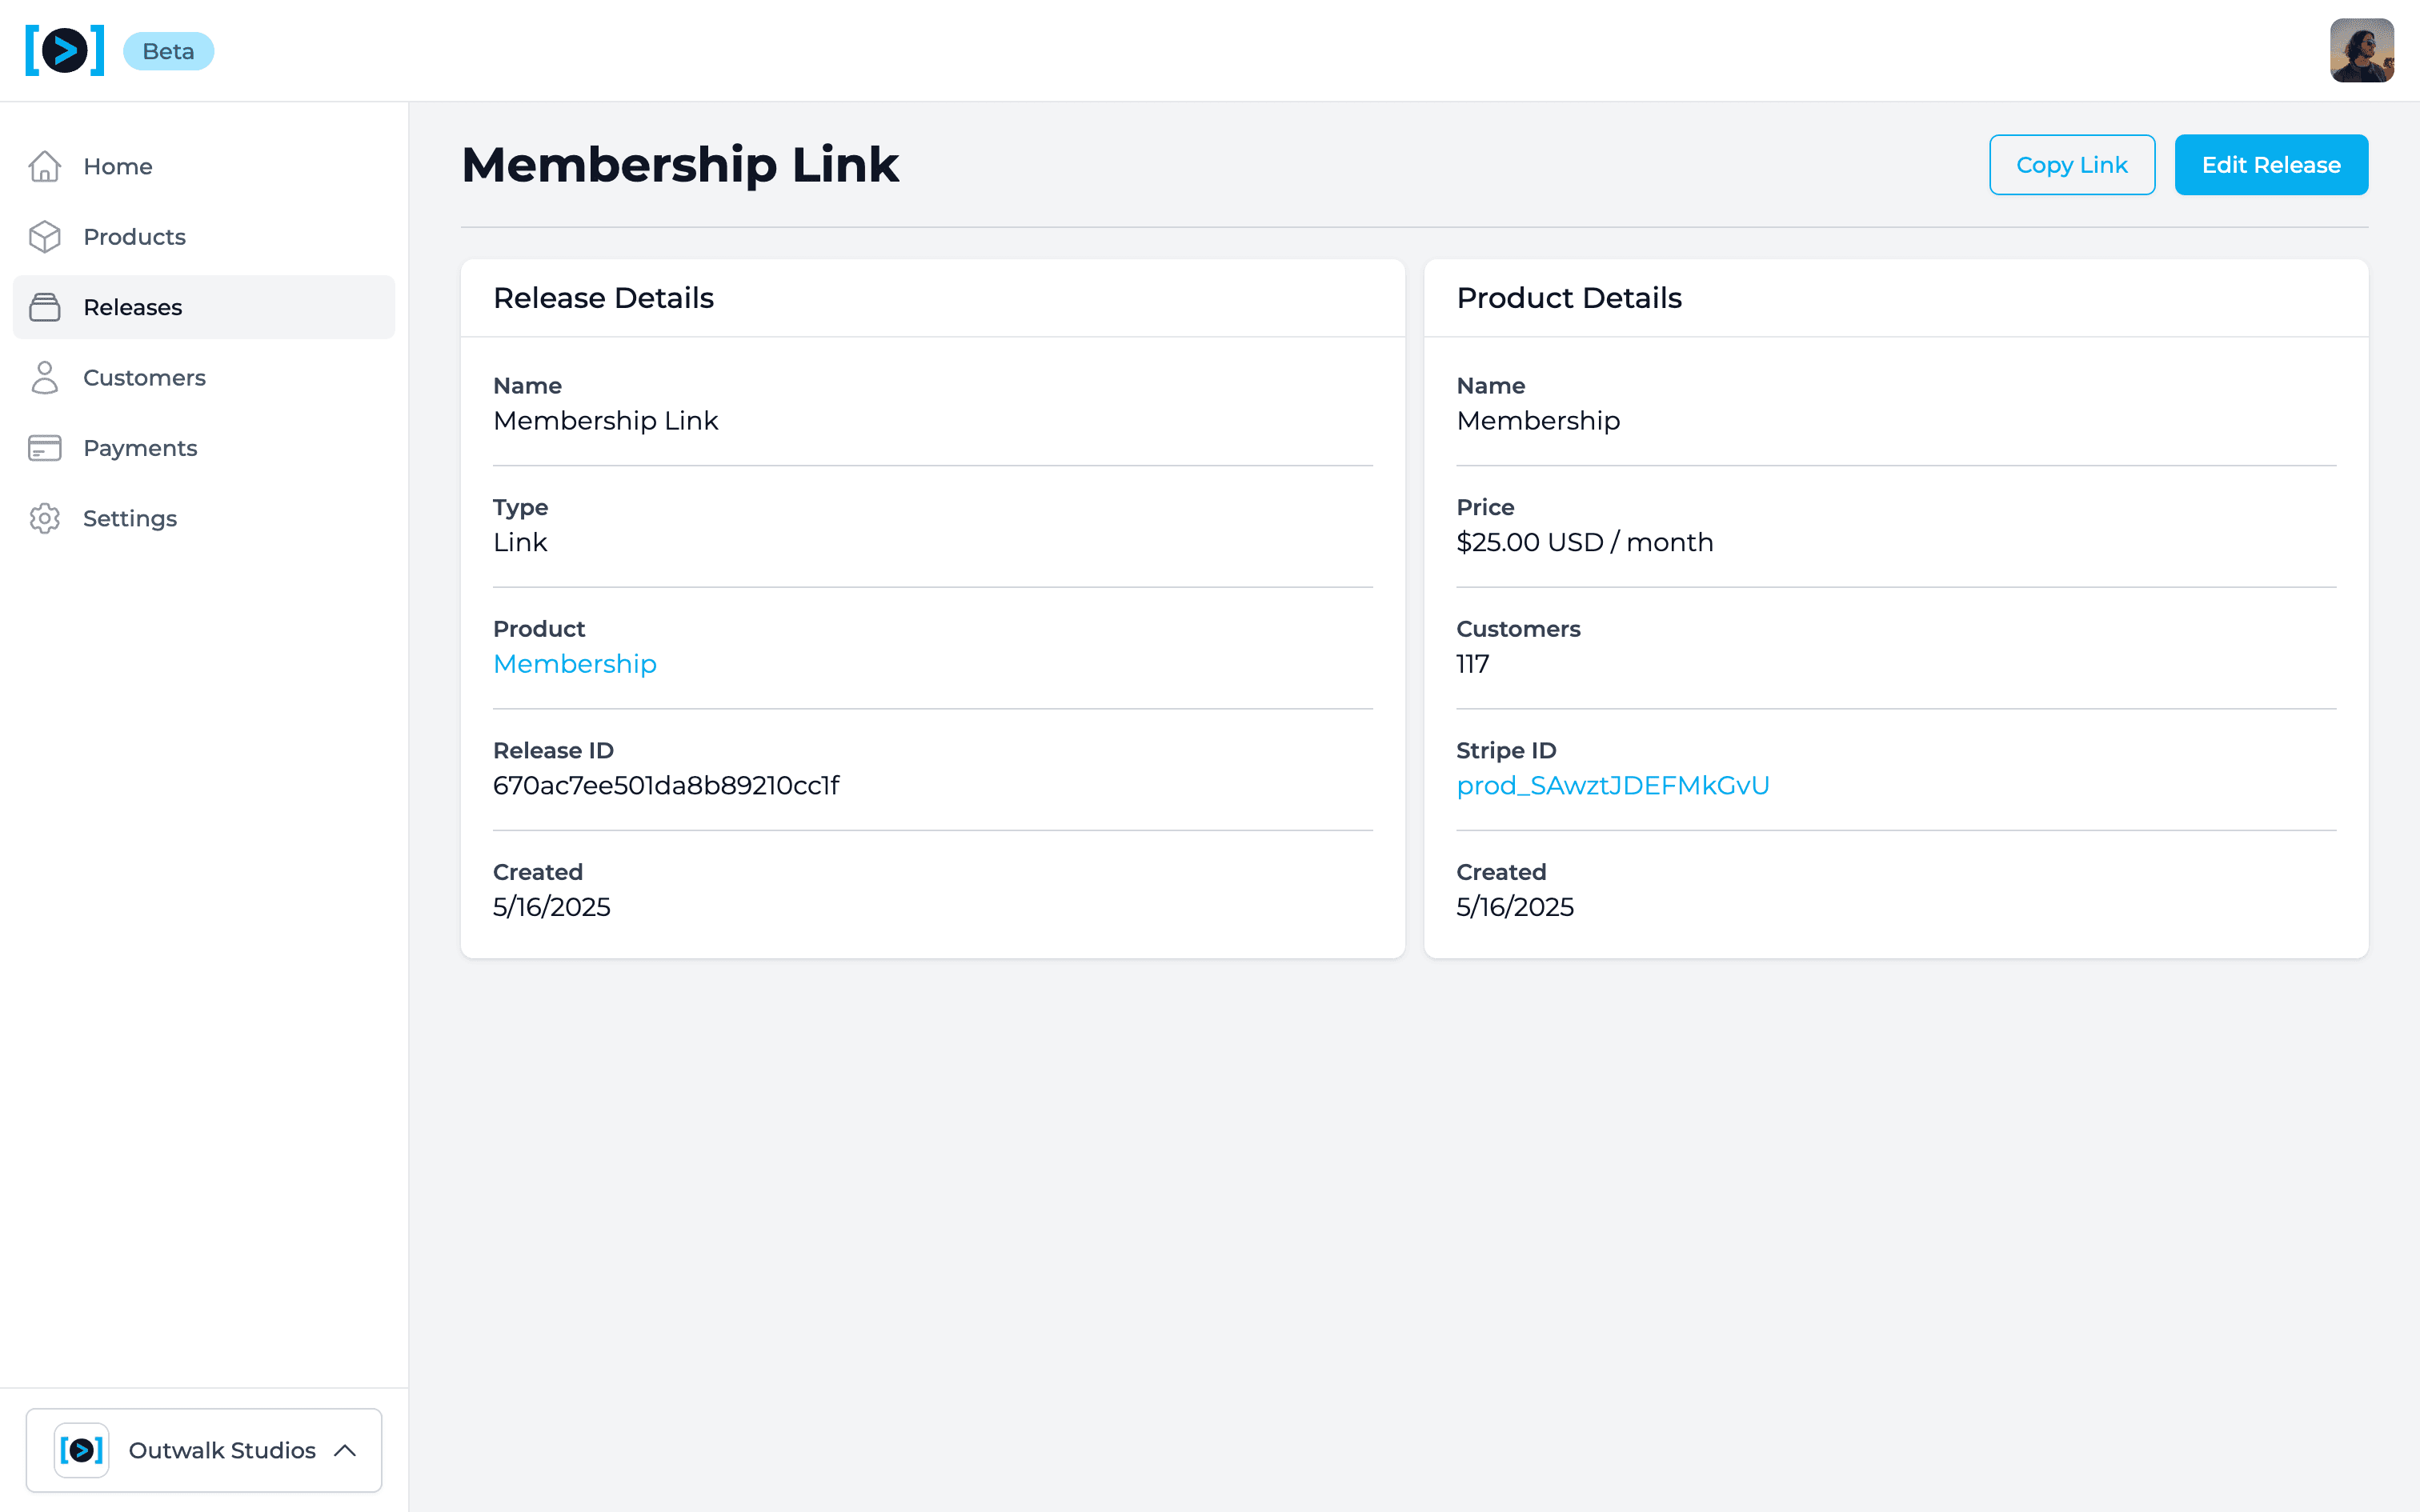Open the Settings page label

130,518
